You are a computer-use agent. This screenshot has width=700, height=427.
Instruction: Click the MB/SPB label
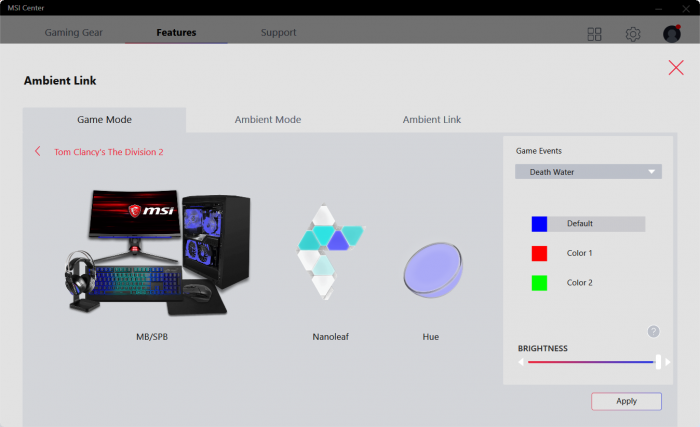tap(152, 337)
